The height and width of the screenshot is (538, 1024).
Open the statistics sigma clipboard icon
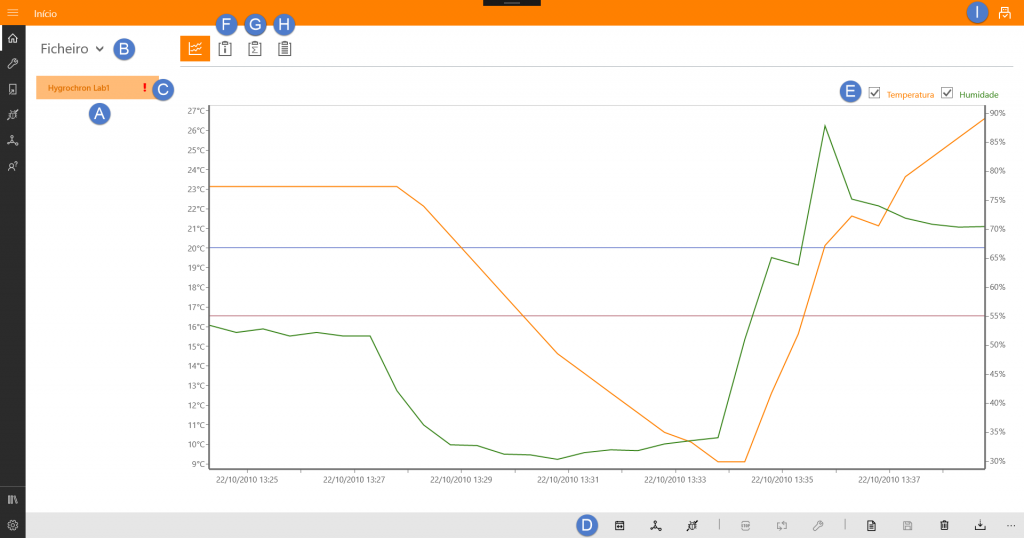pos(255,48)
